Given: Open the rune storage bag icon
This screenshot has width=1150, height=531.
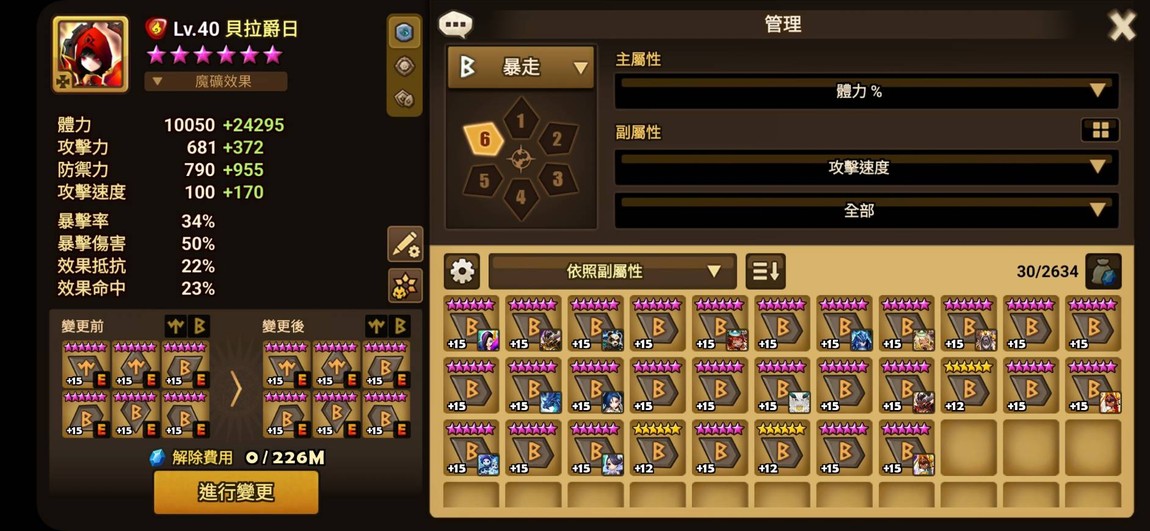Looking at the screenshot, I should (1103, 271).
